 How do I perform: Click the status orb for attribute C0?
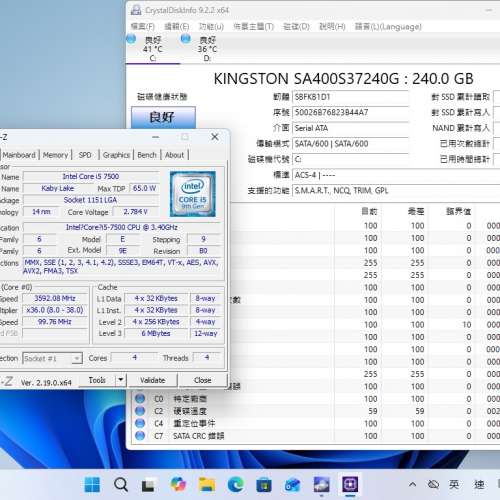140,399
